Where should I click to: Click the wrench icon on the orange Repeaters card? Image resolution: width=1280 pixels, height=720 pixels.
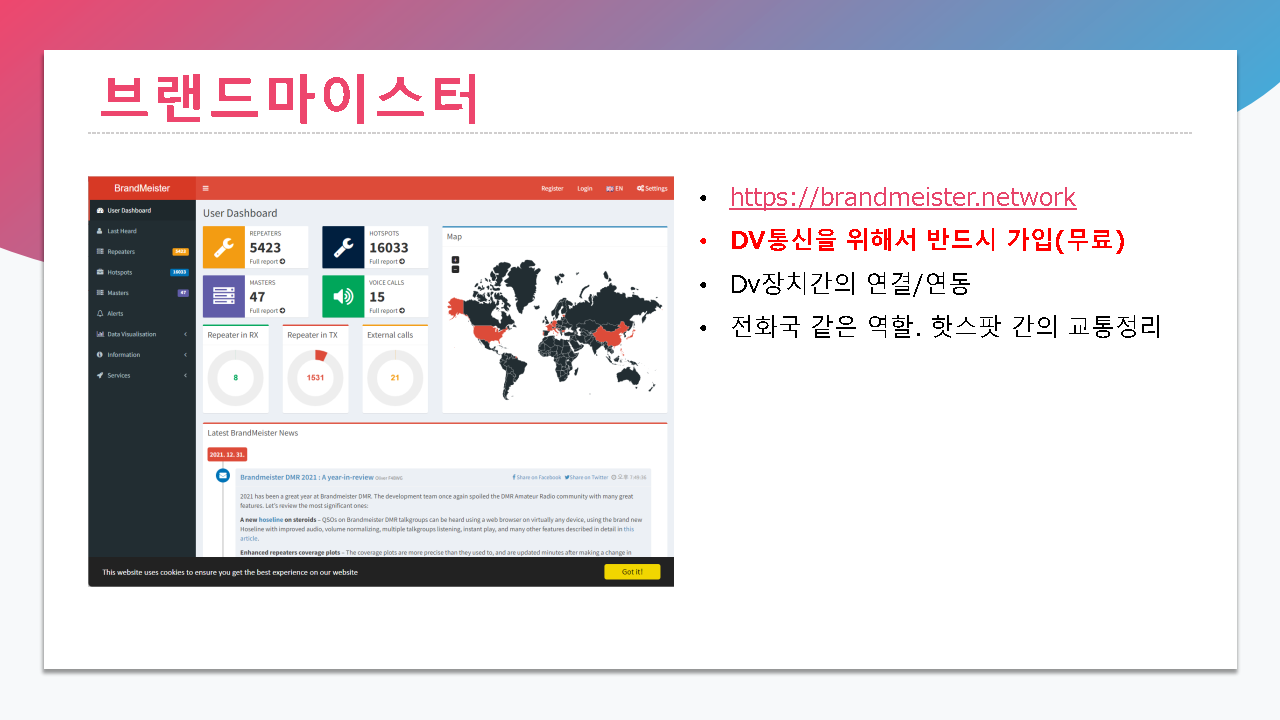(x=225, y=246)
